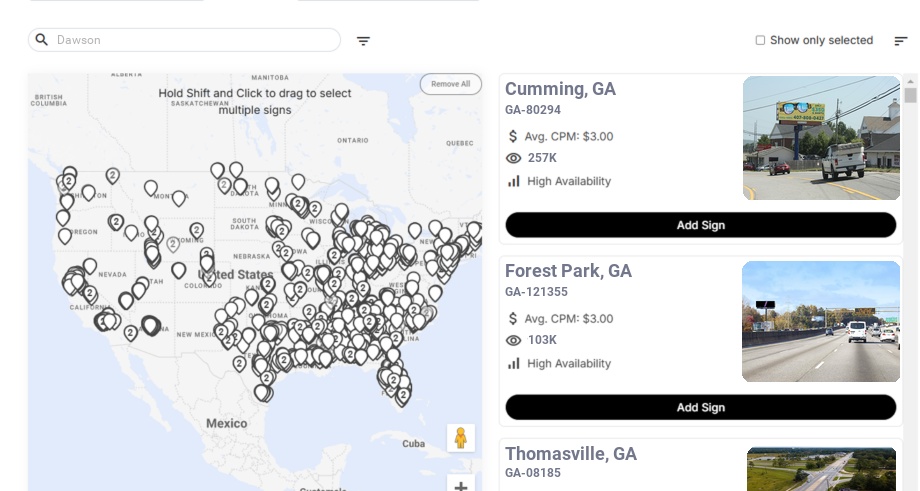The image size is (920, 491).
Task: Click Add Sign for Forest Park, GA
Action: click(x=700, y=407)
